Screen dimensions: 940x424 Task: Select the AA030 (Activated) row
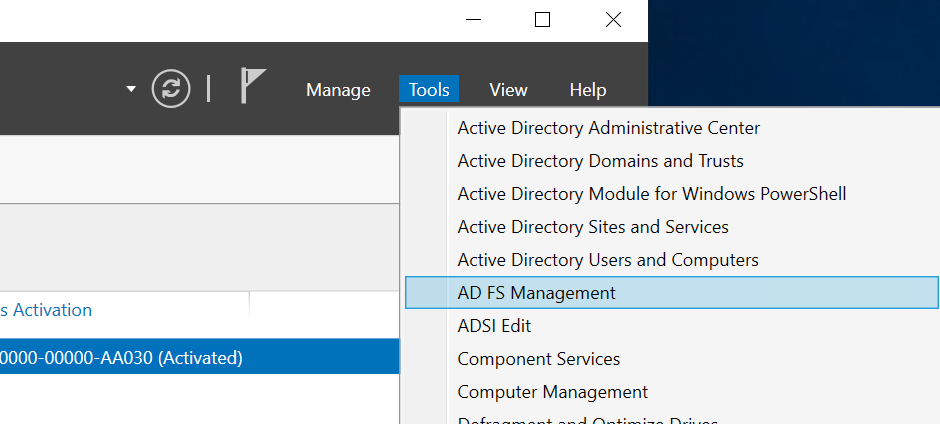[x=200, y=356]
